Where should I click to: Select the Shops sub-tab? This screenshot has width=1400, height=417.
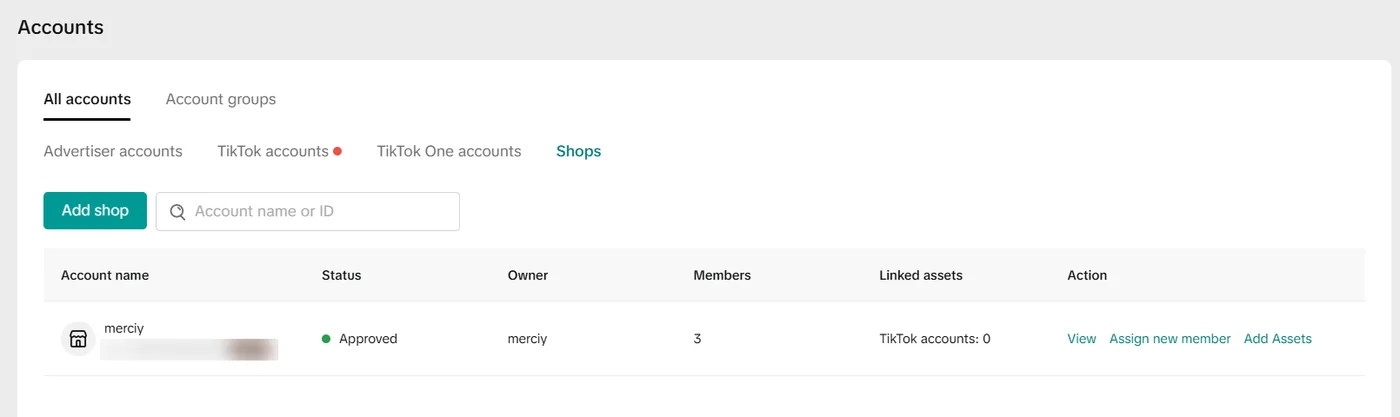579,151
